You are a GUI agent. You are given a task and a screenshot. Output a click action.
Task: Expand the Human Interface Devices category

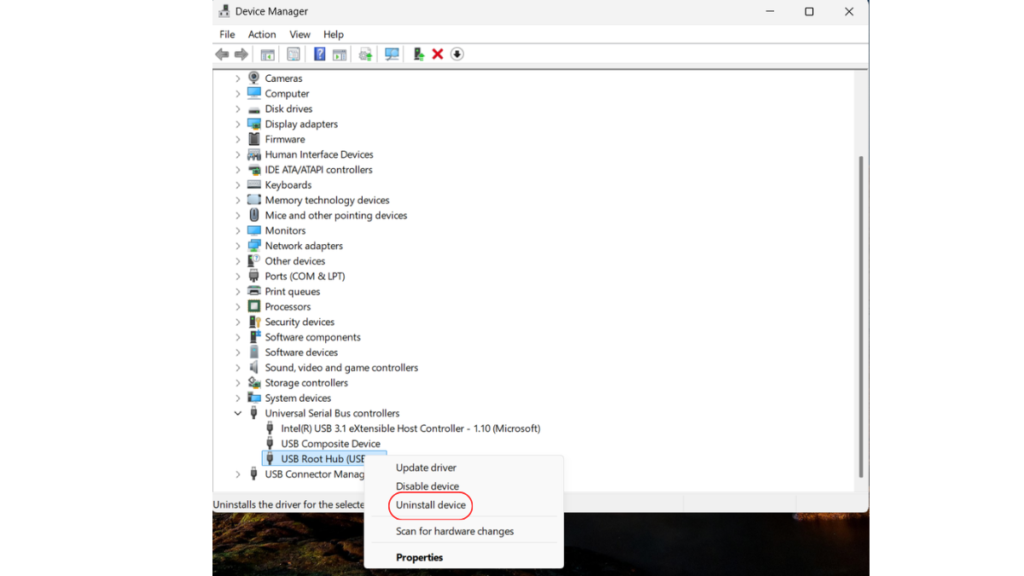click(x=238, y=154)
